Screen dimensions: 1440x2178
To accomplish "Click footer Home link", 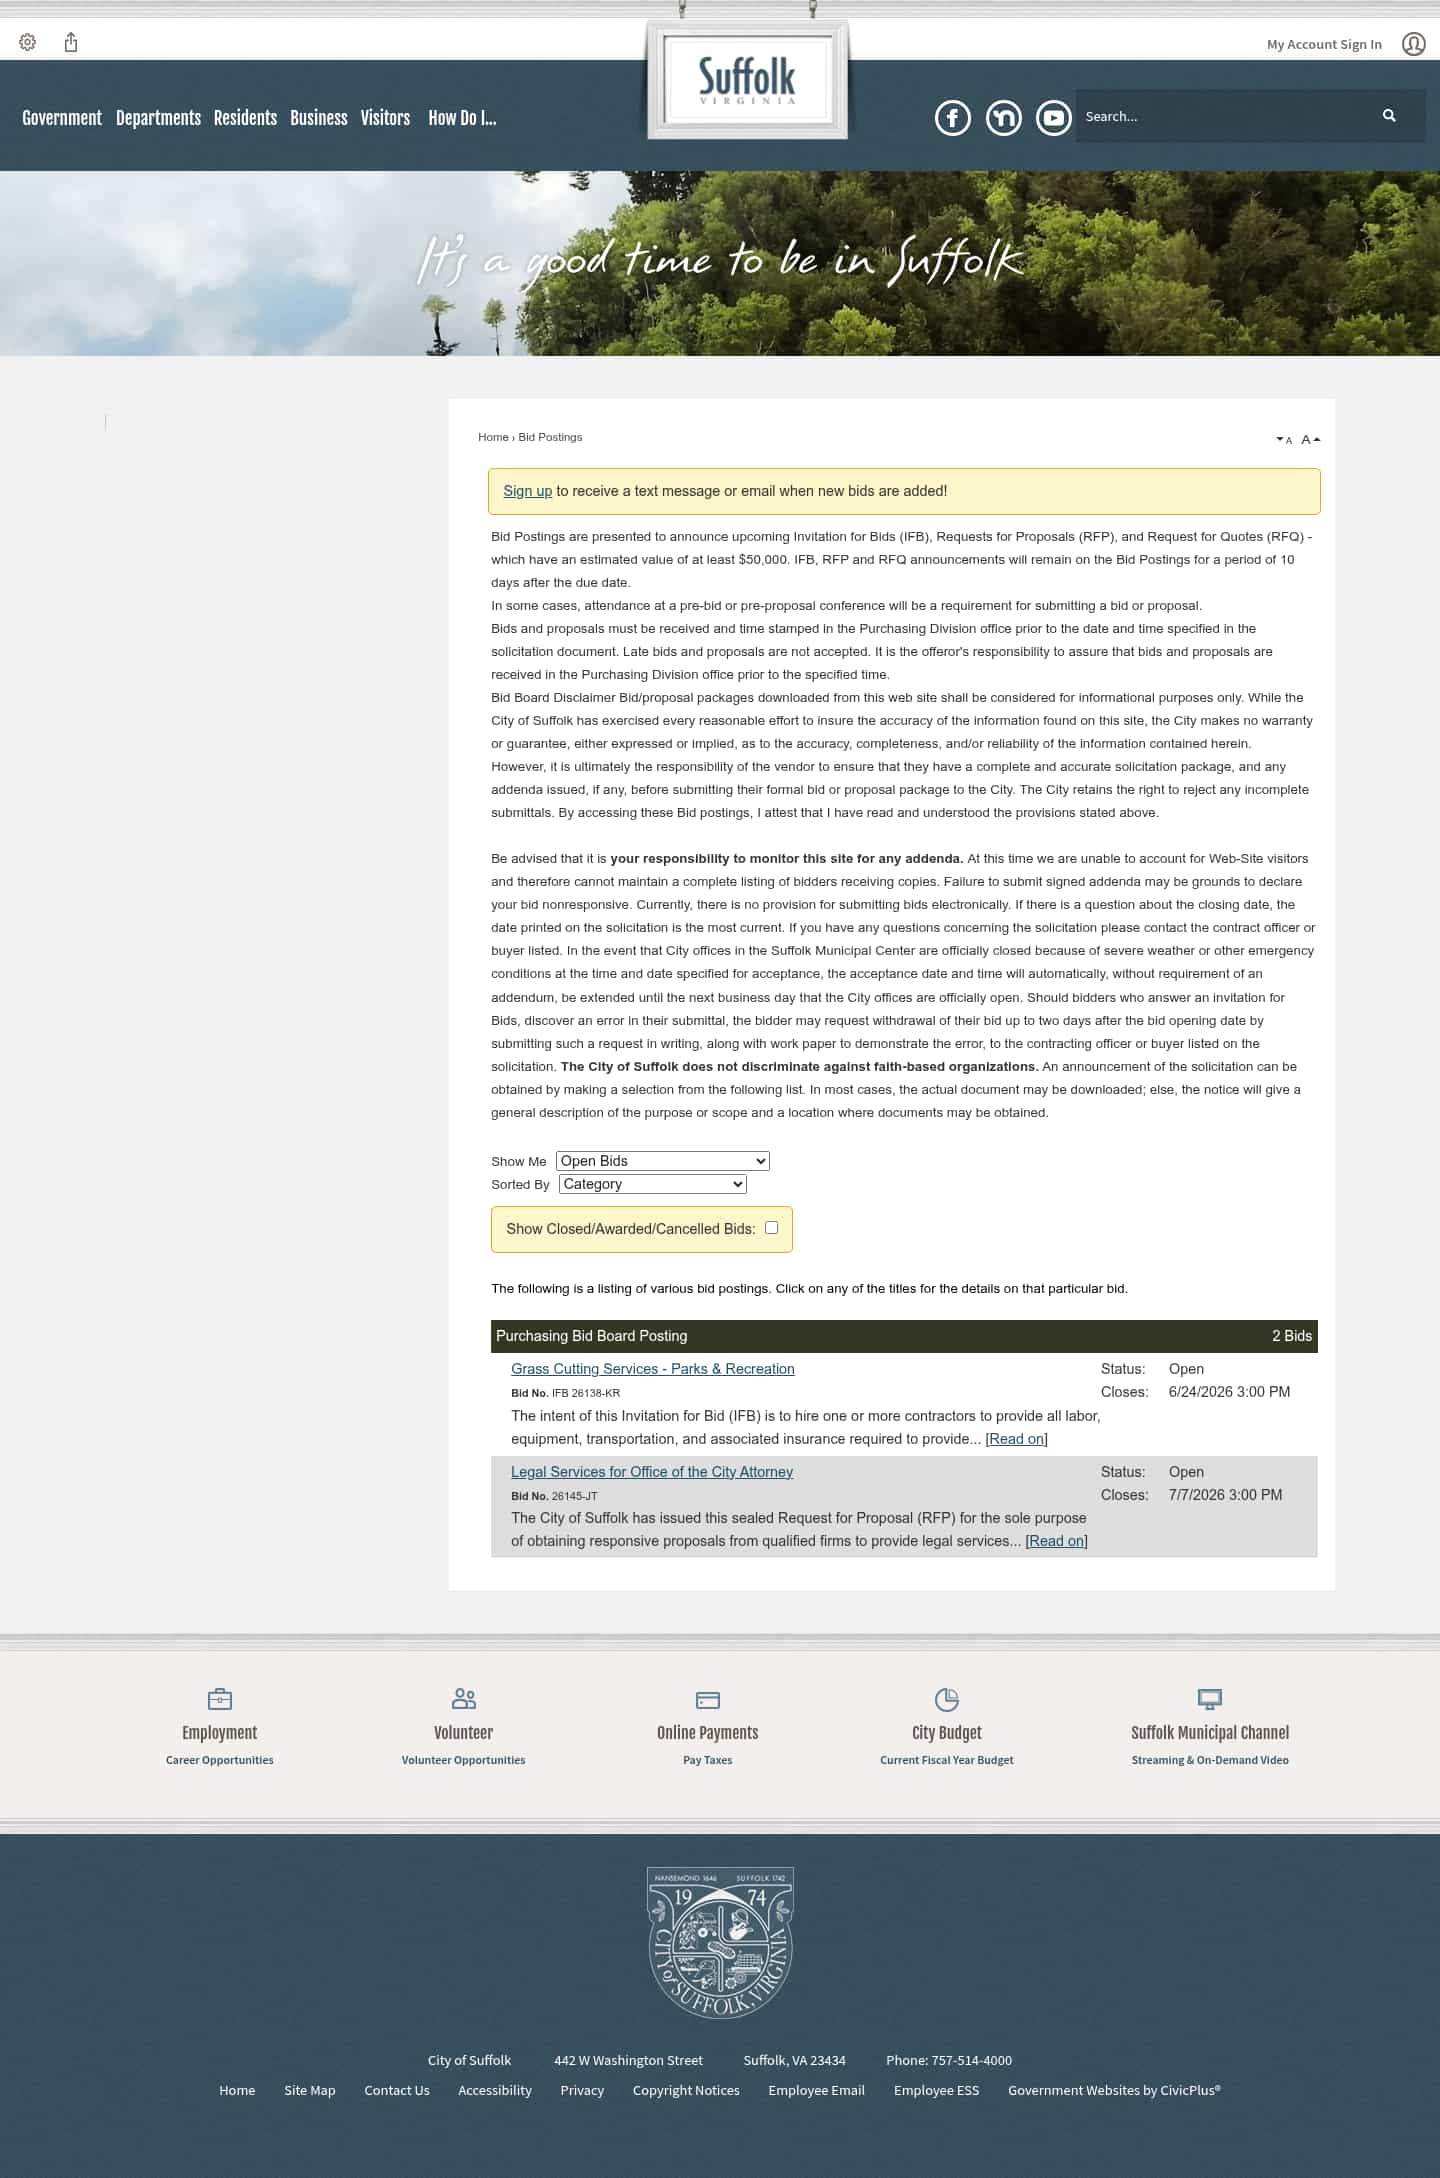I will click(x=237, y=2090).
